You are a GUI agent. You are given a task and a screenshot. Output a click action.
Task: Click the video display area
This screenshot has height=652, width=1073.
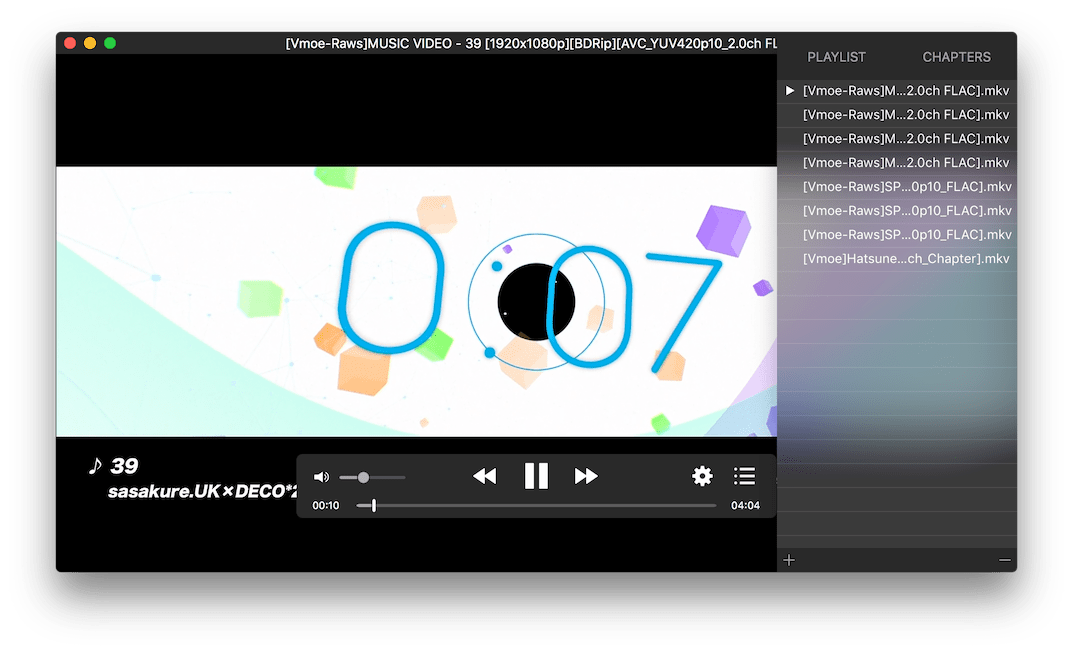tap(416, 302)
